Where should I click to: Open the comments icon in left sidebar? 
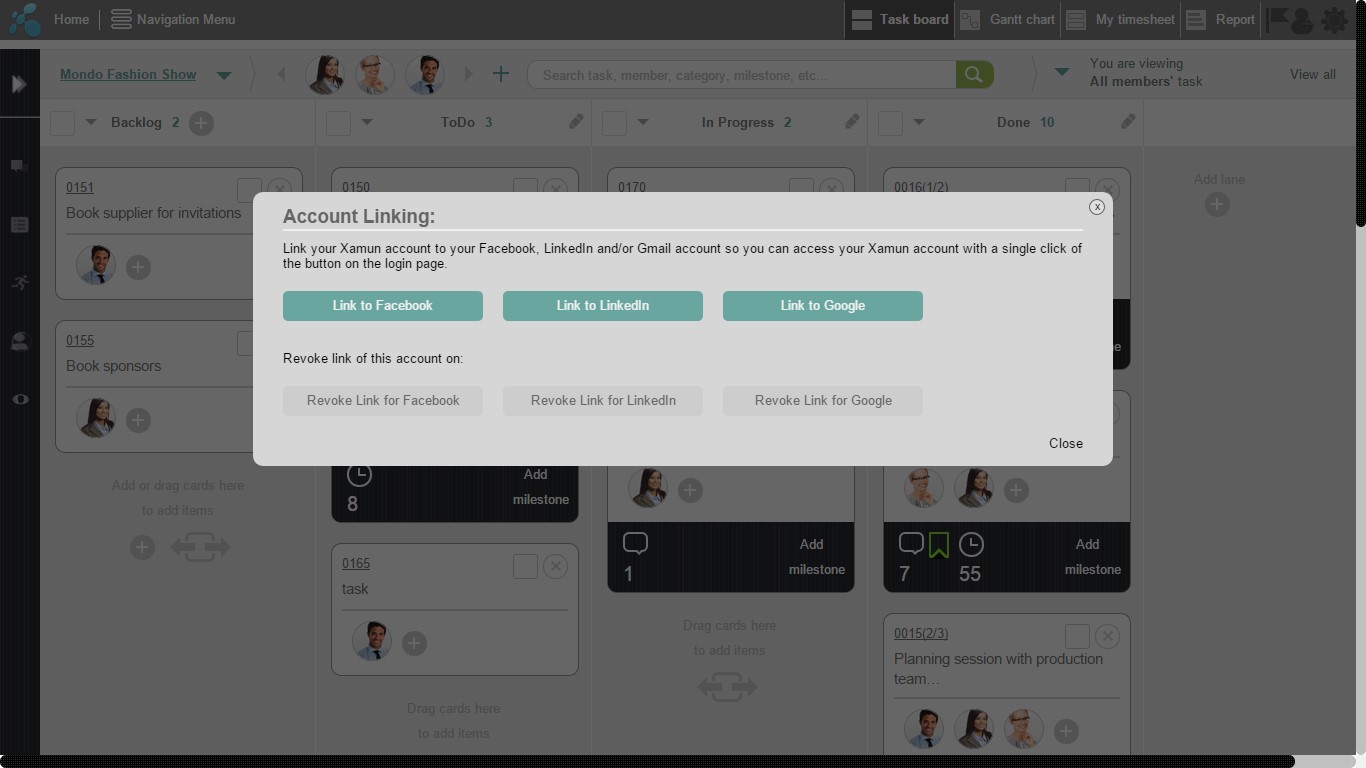click(18, 166)
